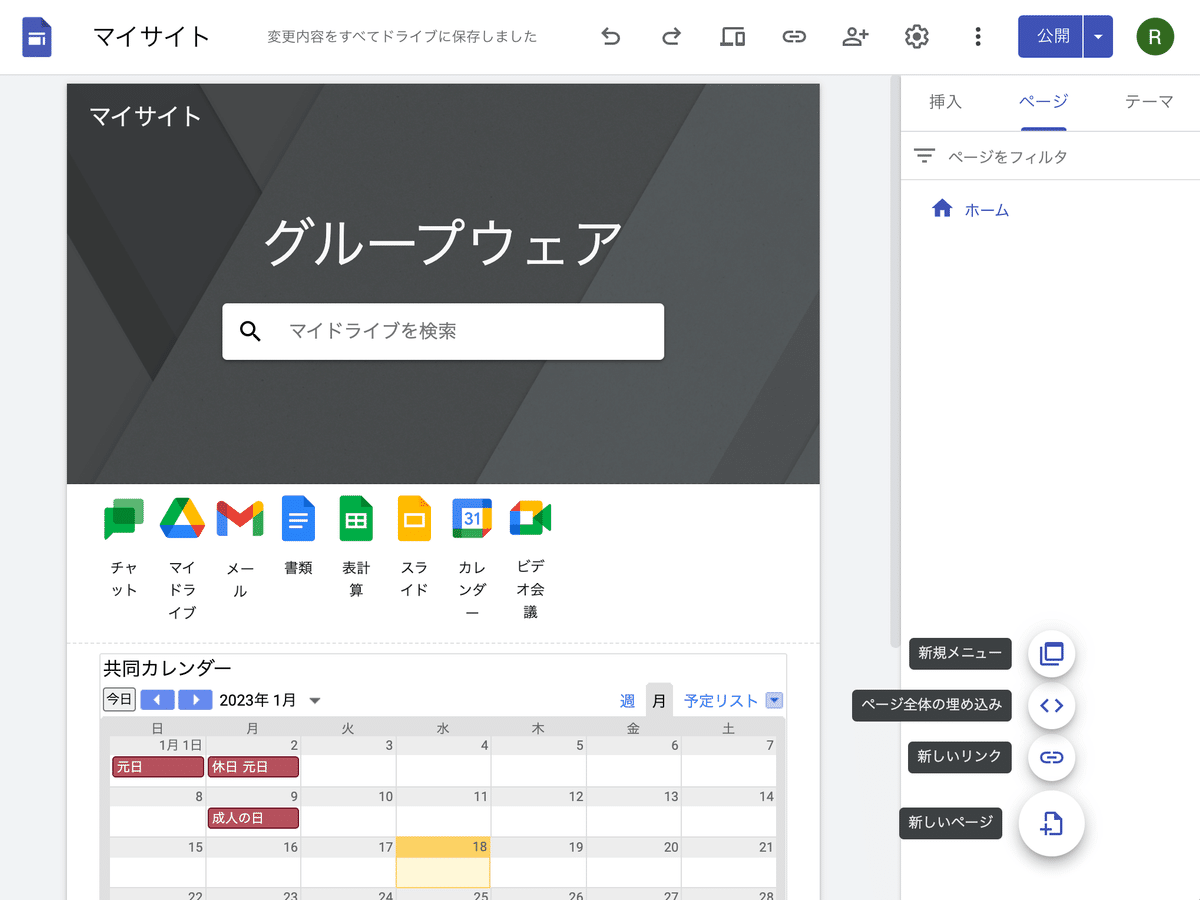This screenshot has width=1200, height=900.
Task: Click the page filter icon
Action: coord(925,156)
